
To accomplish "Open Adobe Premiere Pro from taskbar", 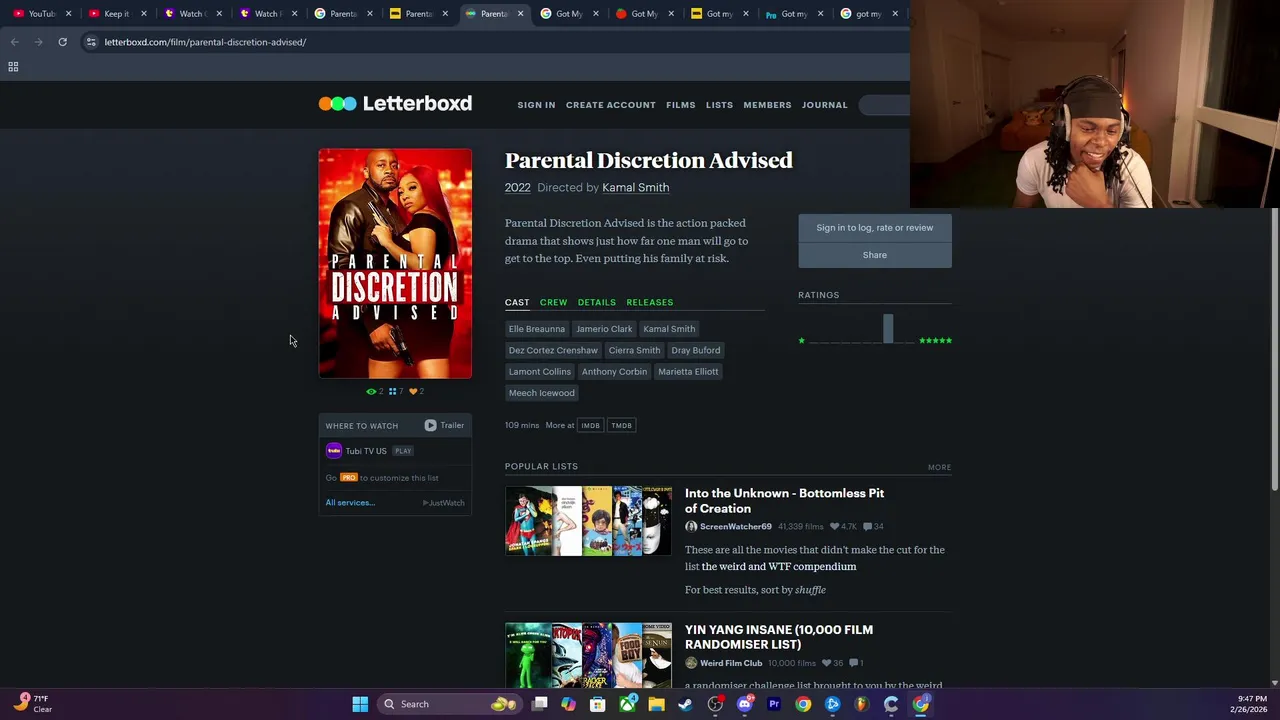I will (x=773, y=704).
